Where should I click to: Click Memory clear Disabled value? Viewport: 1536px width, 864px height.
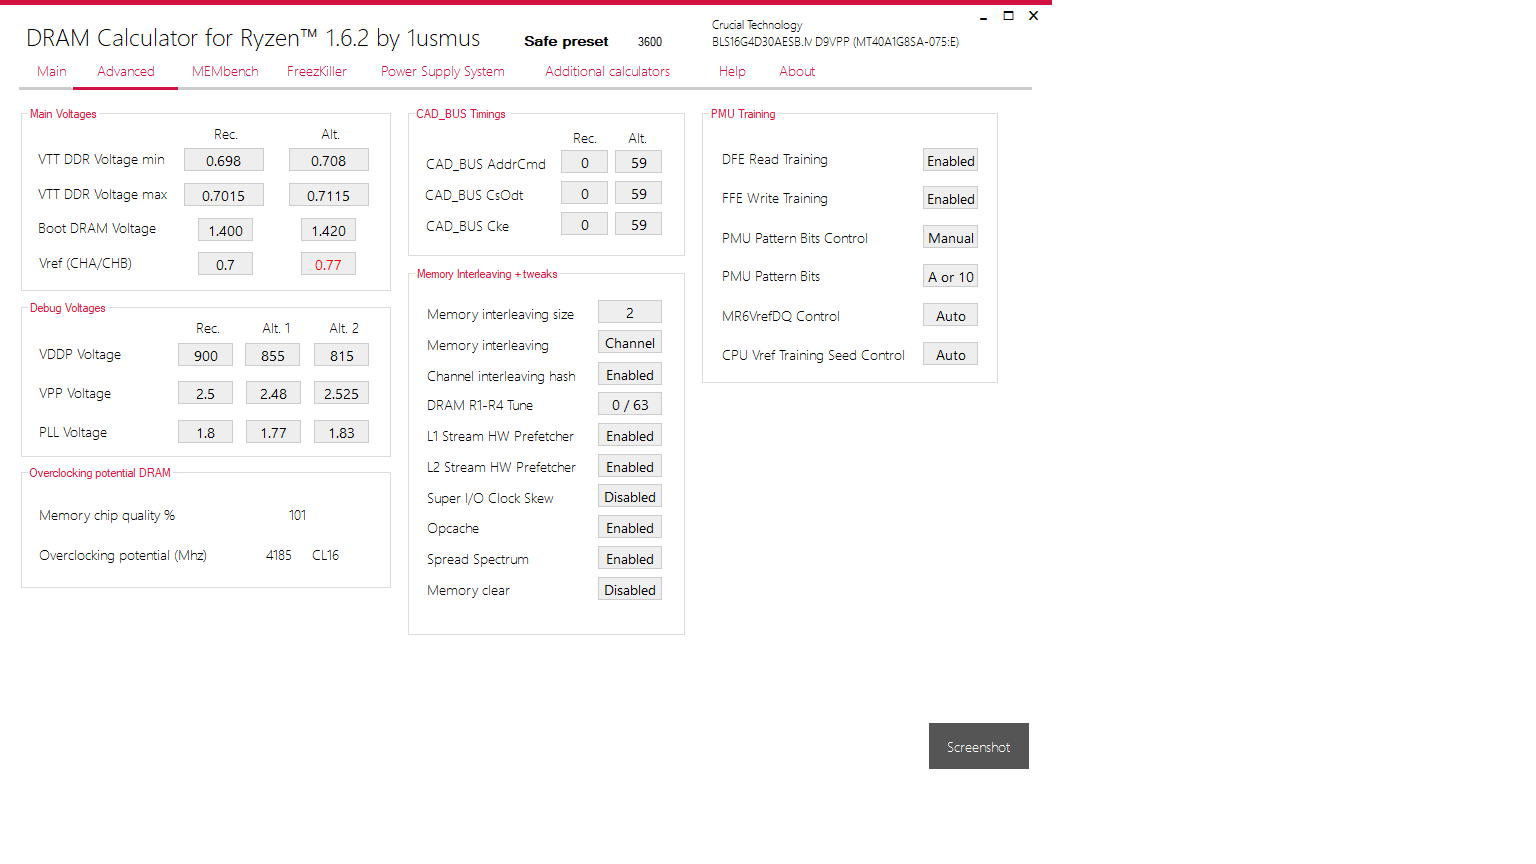point(630,589)
